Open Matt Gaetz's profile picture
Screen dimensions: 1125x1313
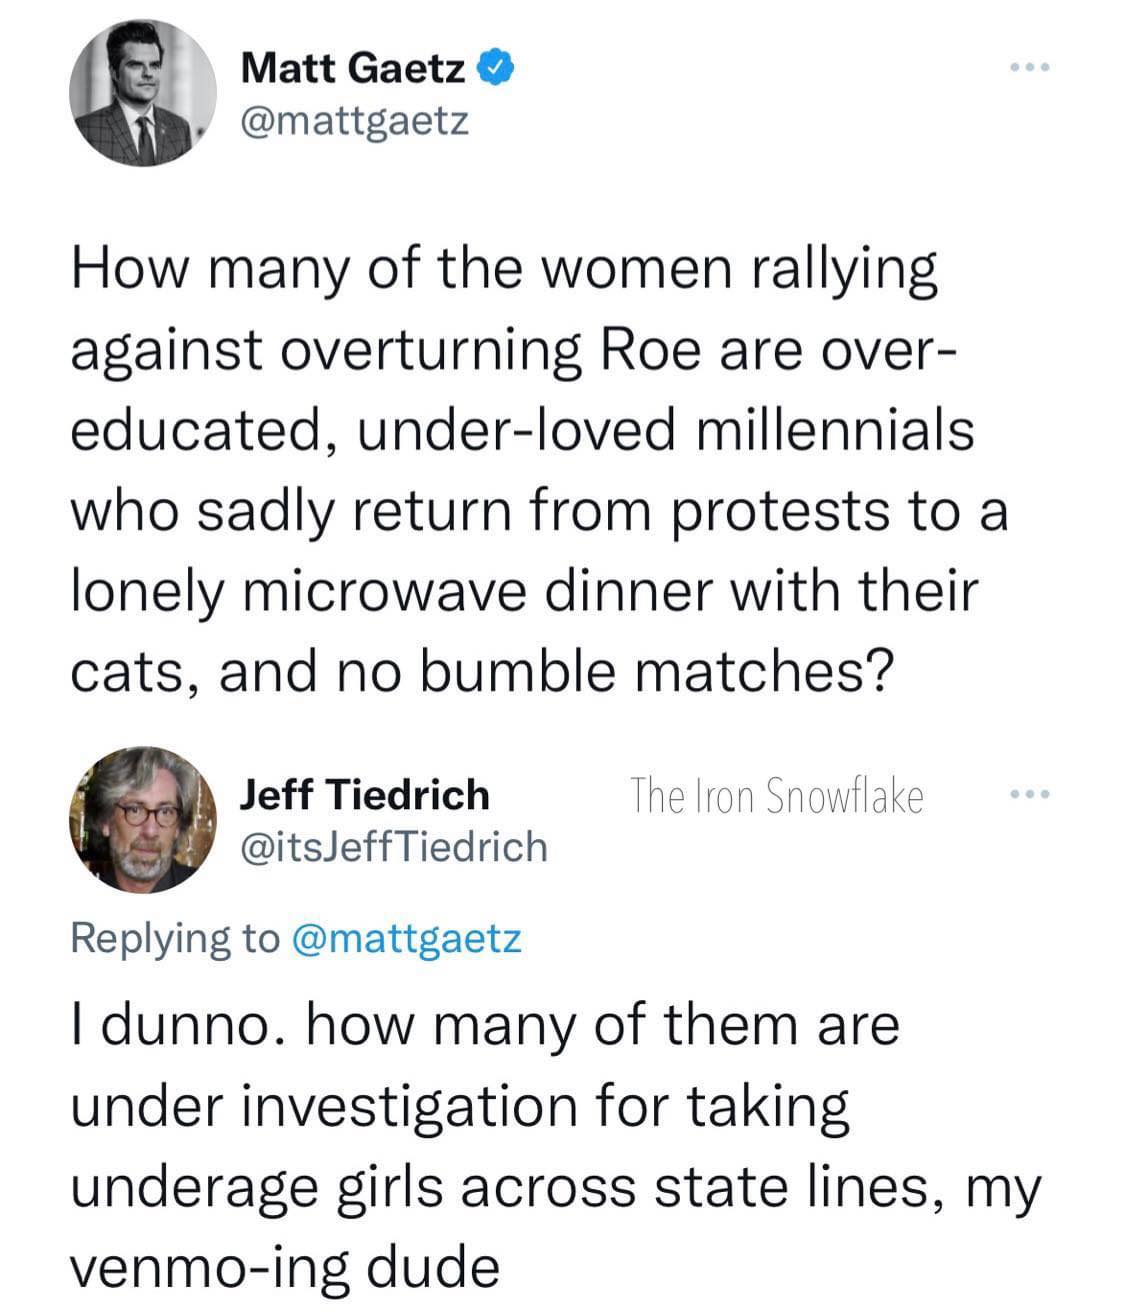pos(142,92)
